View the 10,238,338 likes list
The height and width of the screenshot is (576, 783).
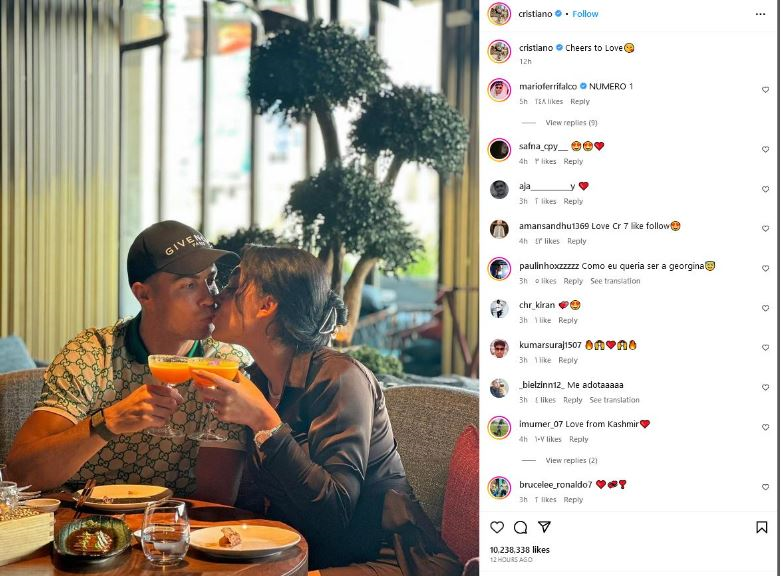click(x=519, y=550)
